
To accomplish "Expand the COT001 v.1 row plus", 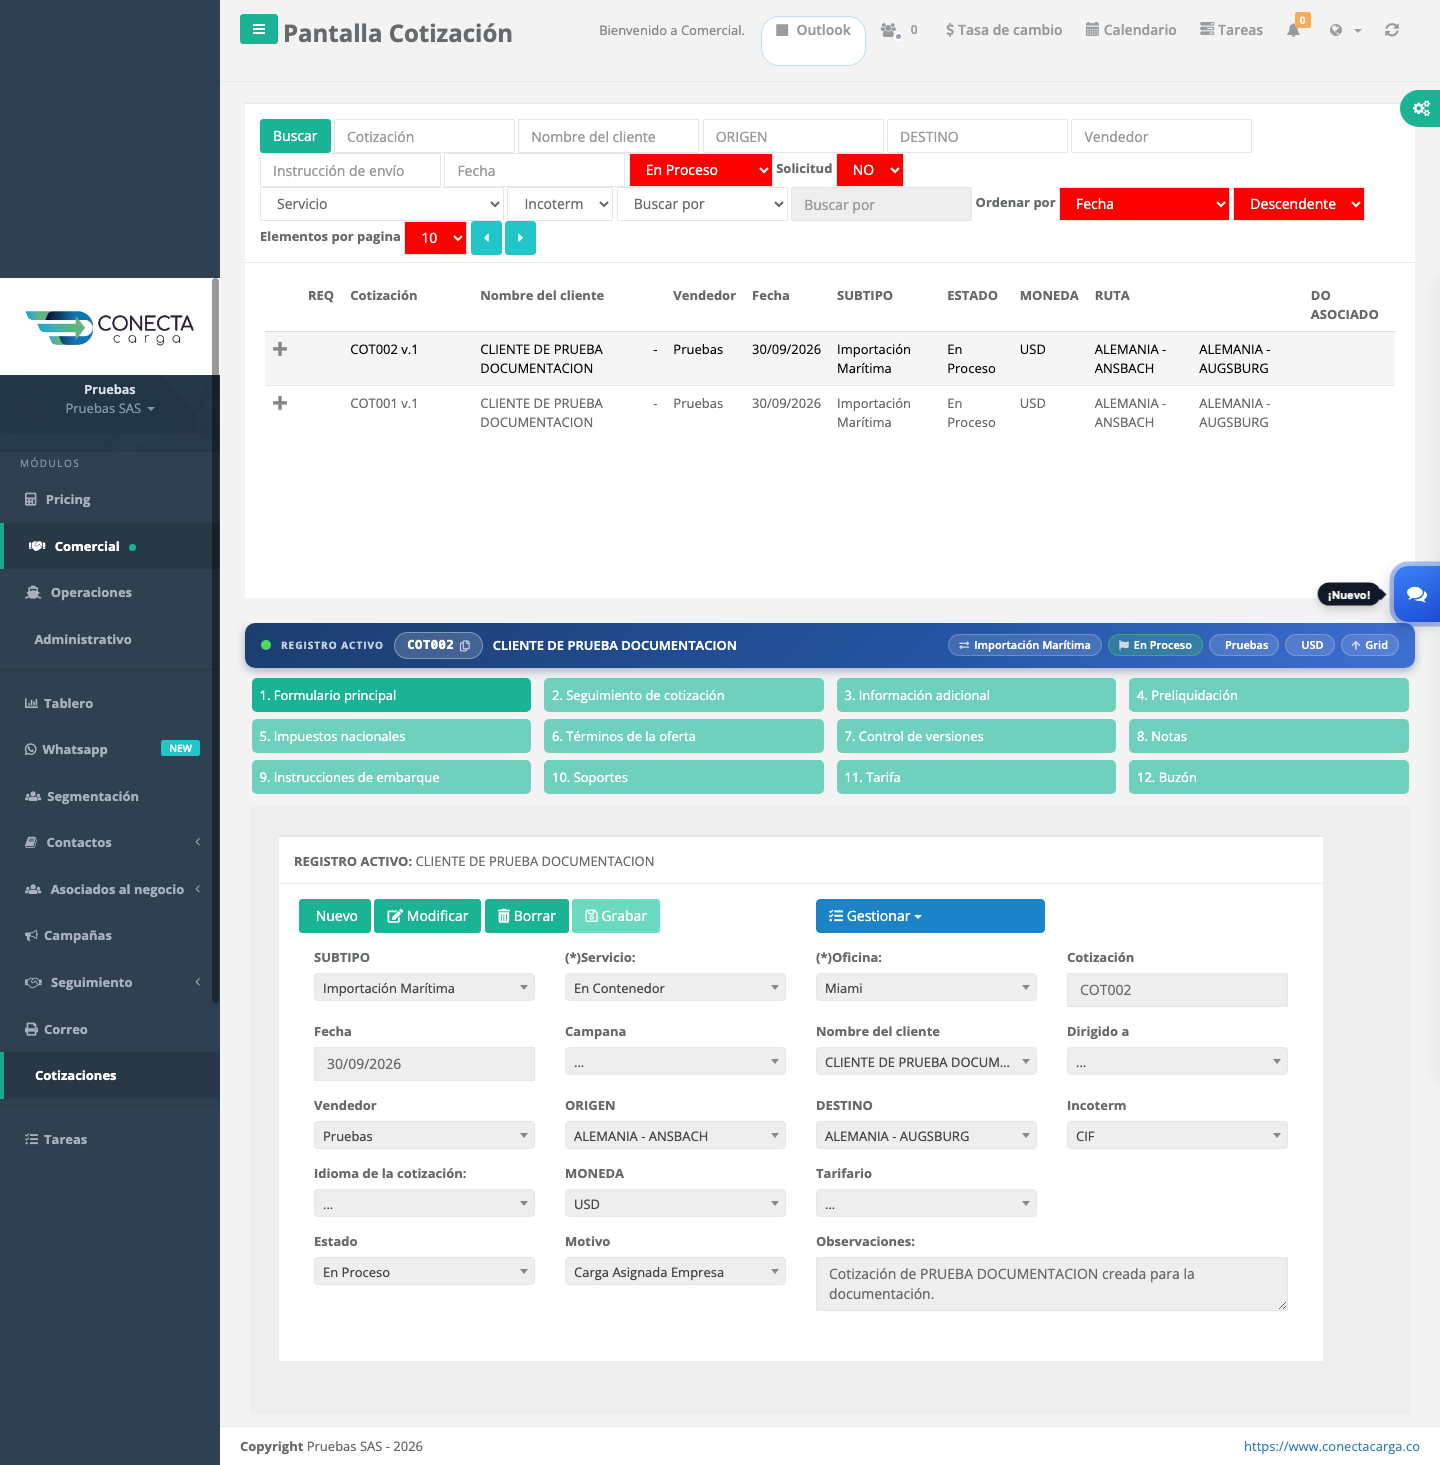I will click(x=280, y=403).
